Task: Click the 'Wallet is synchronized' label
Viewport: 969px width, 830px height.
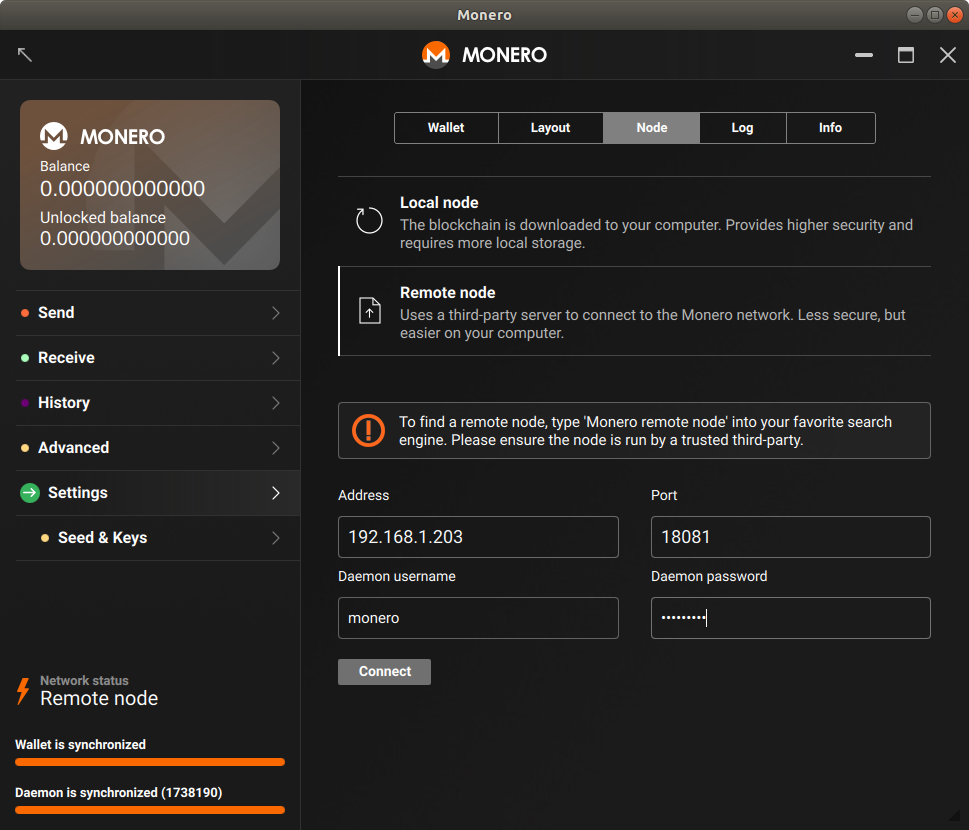Action: pyautogui.click(x=80, y=745)
